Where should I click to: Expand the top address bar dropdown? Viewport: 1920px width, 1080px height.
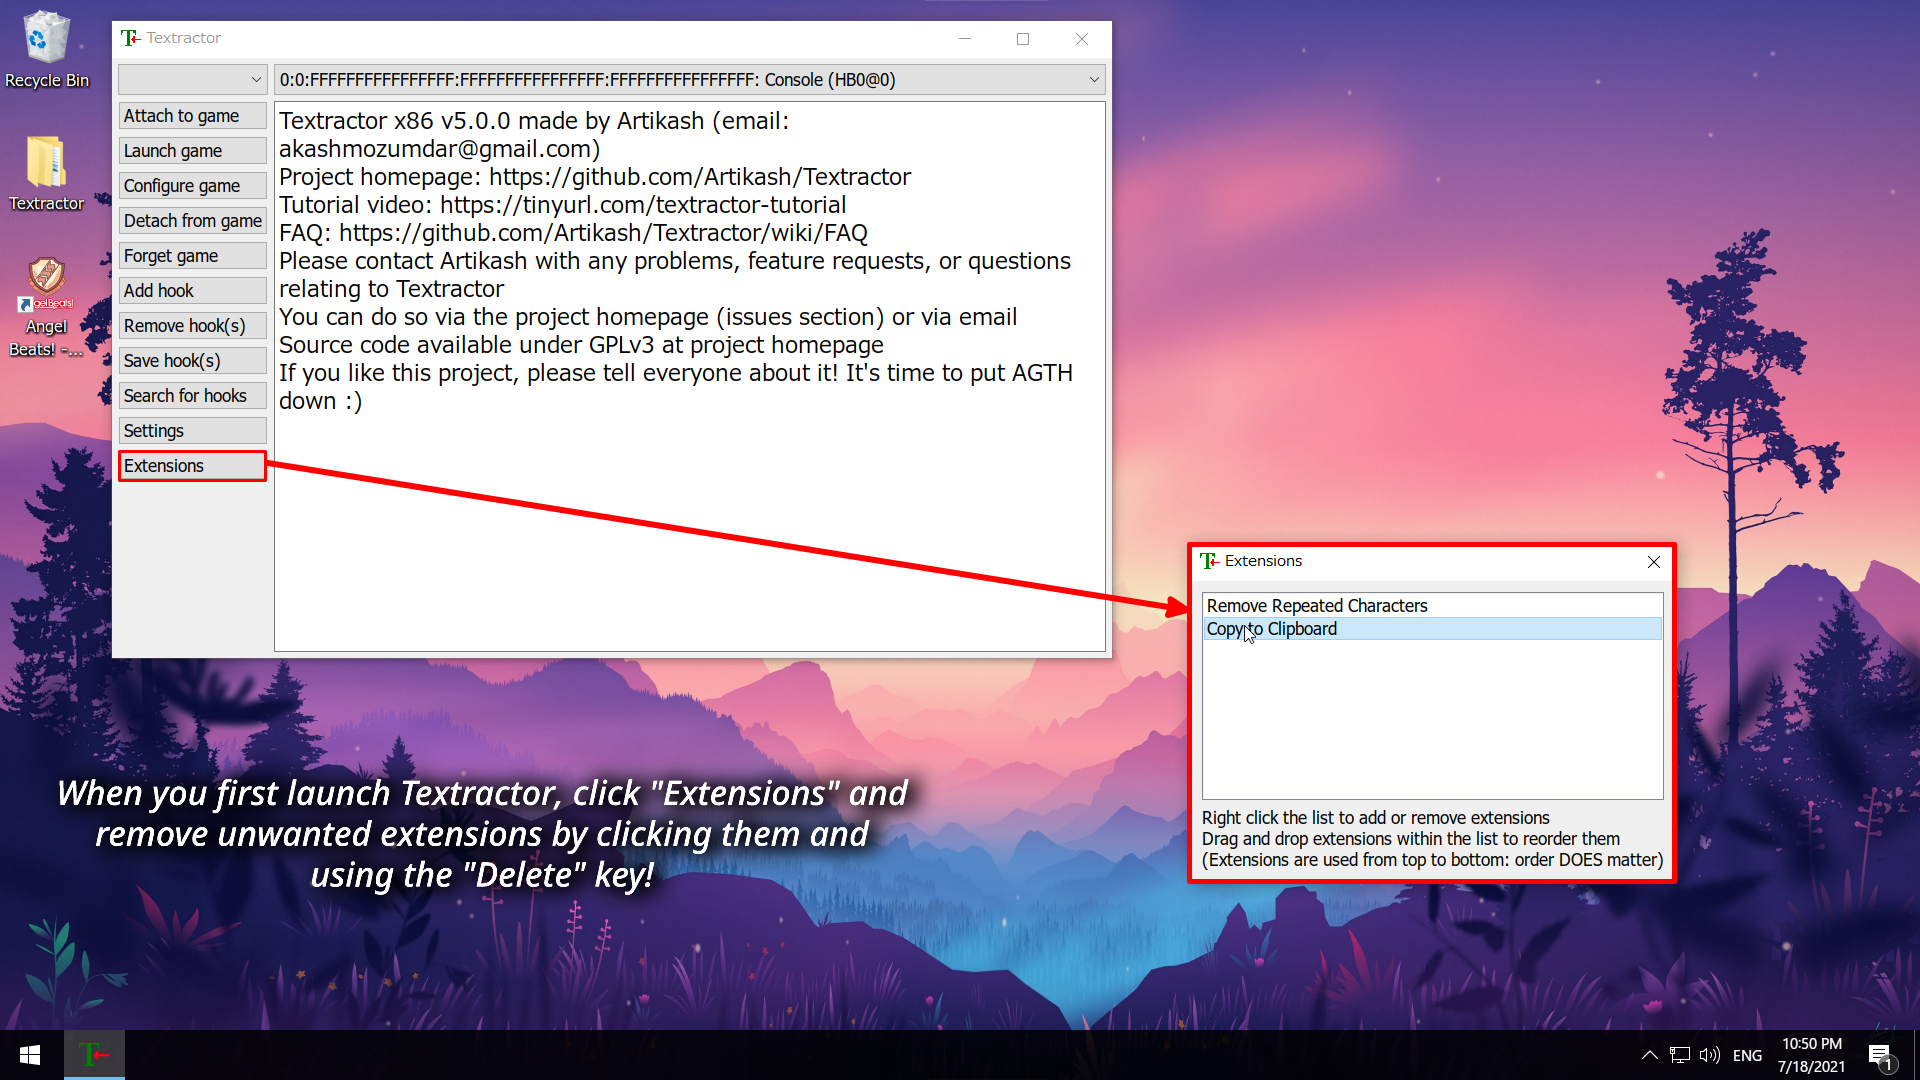point(1093,80)
